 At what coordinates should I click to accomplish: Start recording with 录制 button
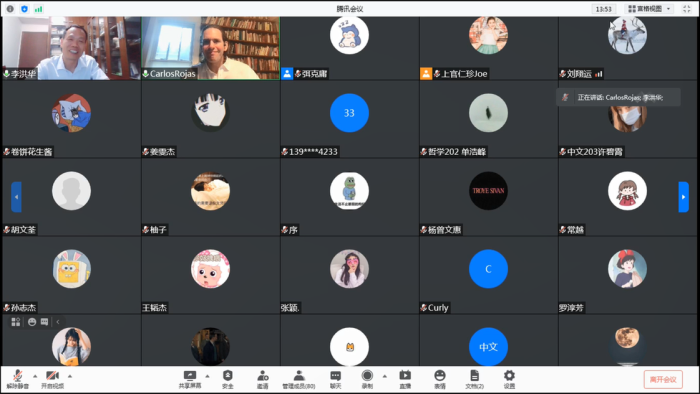point(367,379)
